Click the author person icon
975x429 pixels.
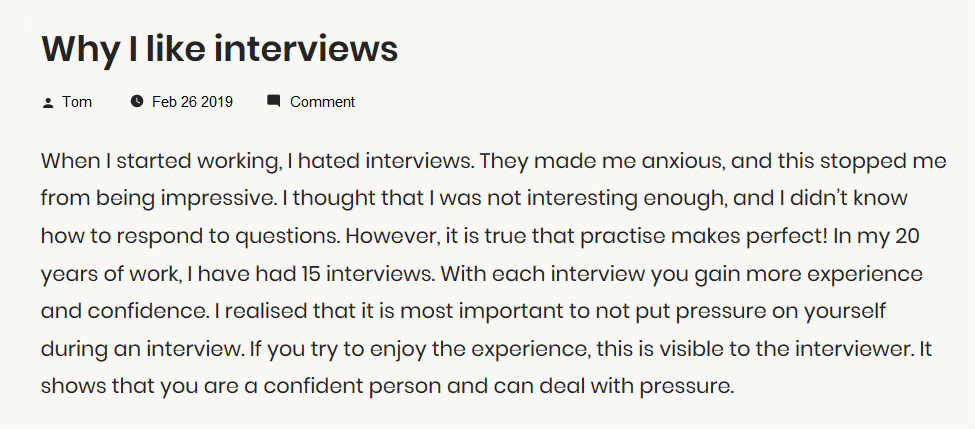coord(47,102)
